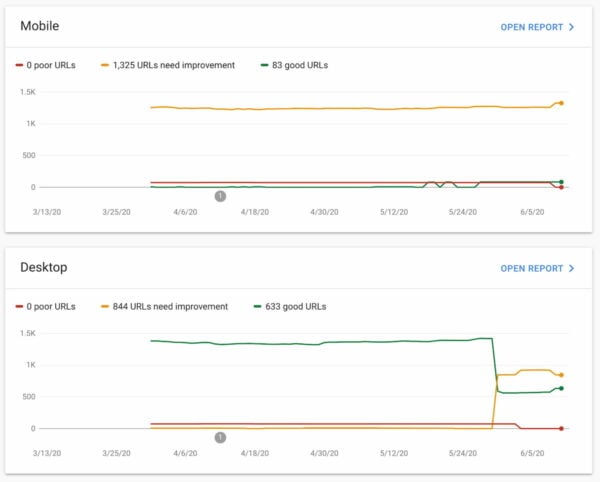Select the orange end data point on the Mobile chart

[x=562, y=103]
